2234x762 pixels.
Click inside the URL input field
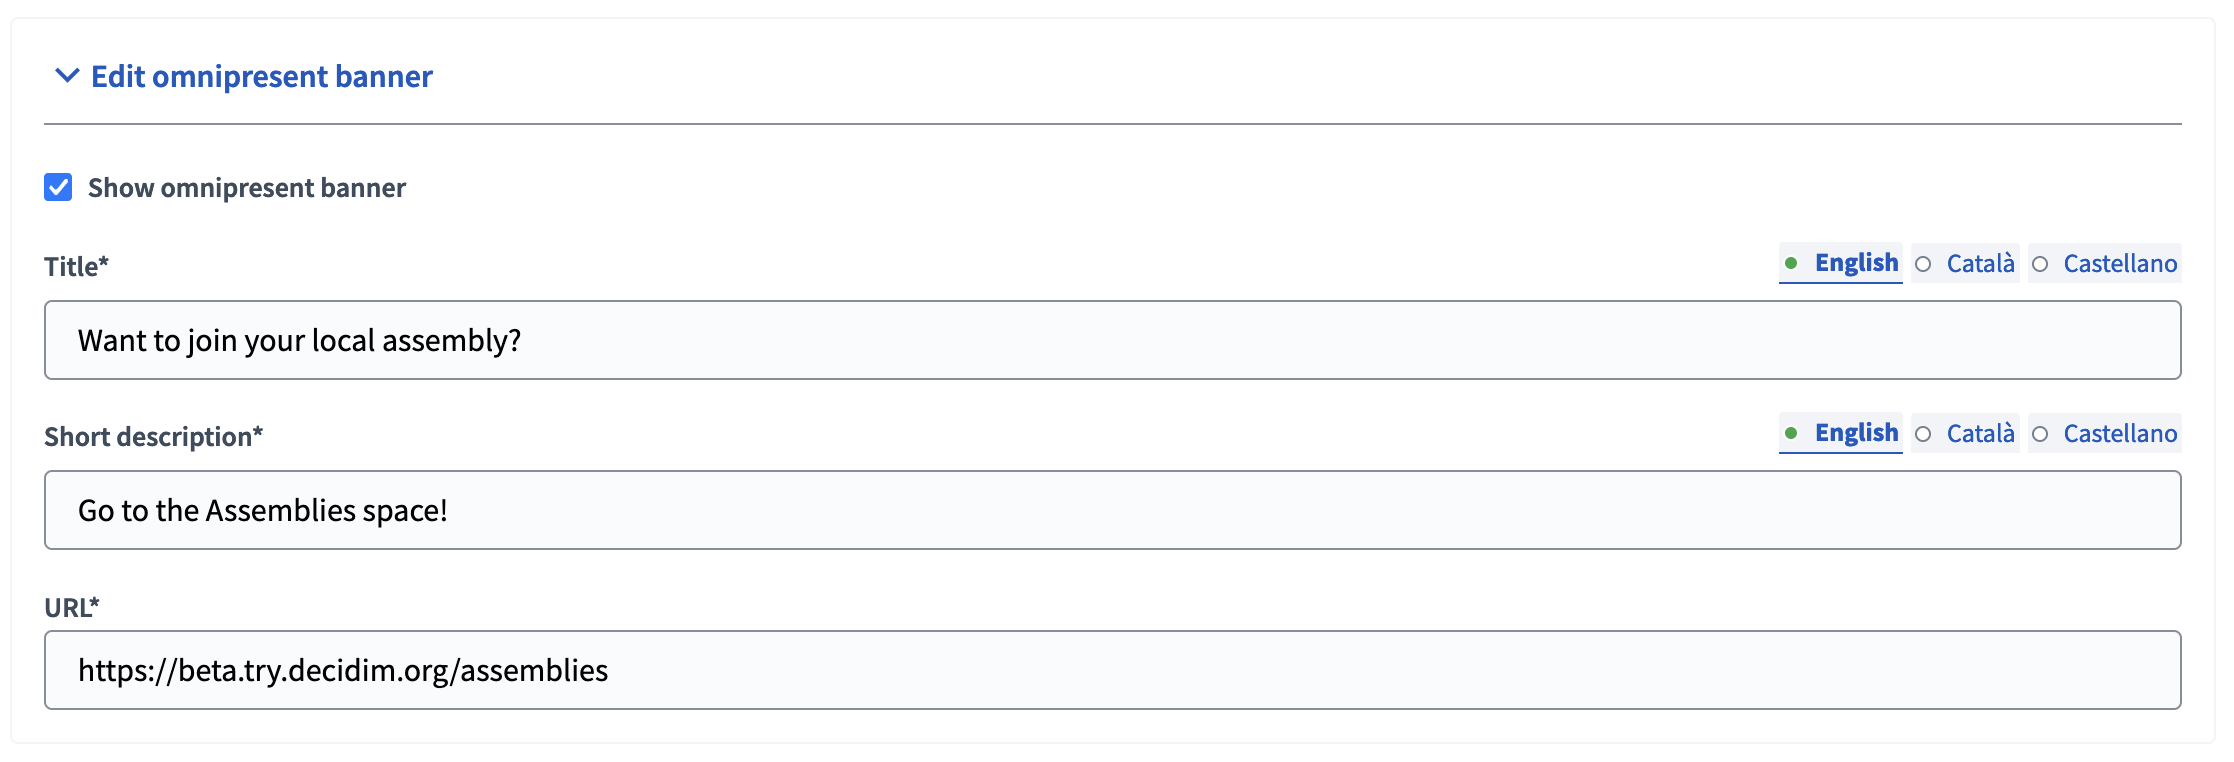[1112, 669]
